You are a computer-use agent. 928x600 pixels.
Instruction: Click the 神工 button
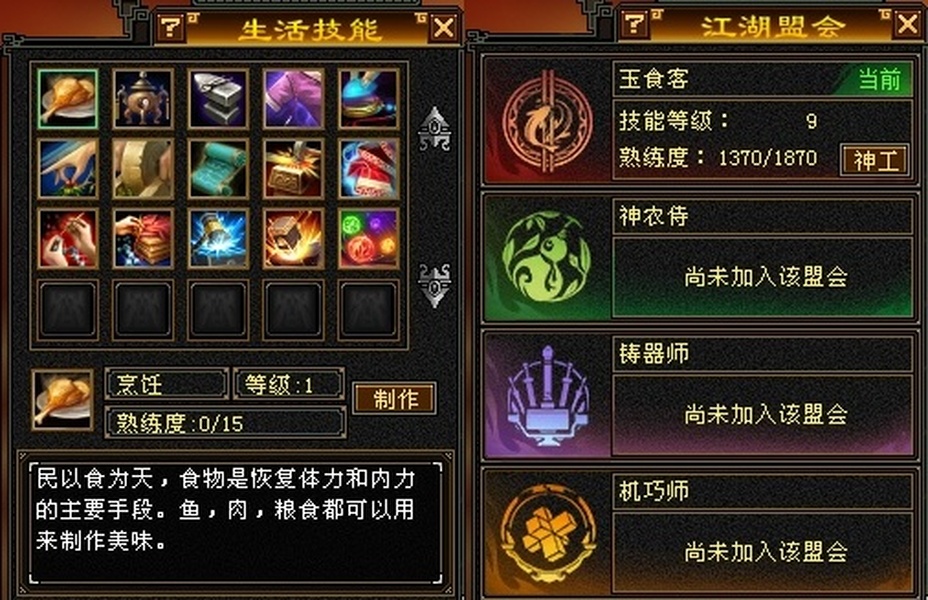click(x=875, y=160)
